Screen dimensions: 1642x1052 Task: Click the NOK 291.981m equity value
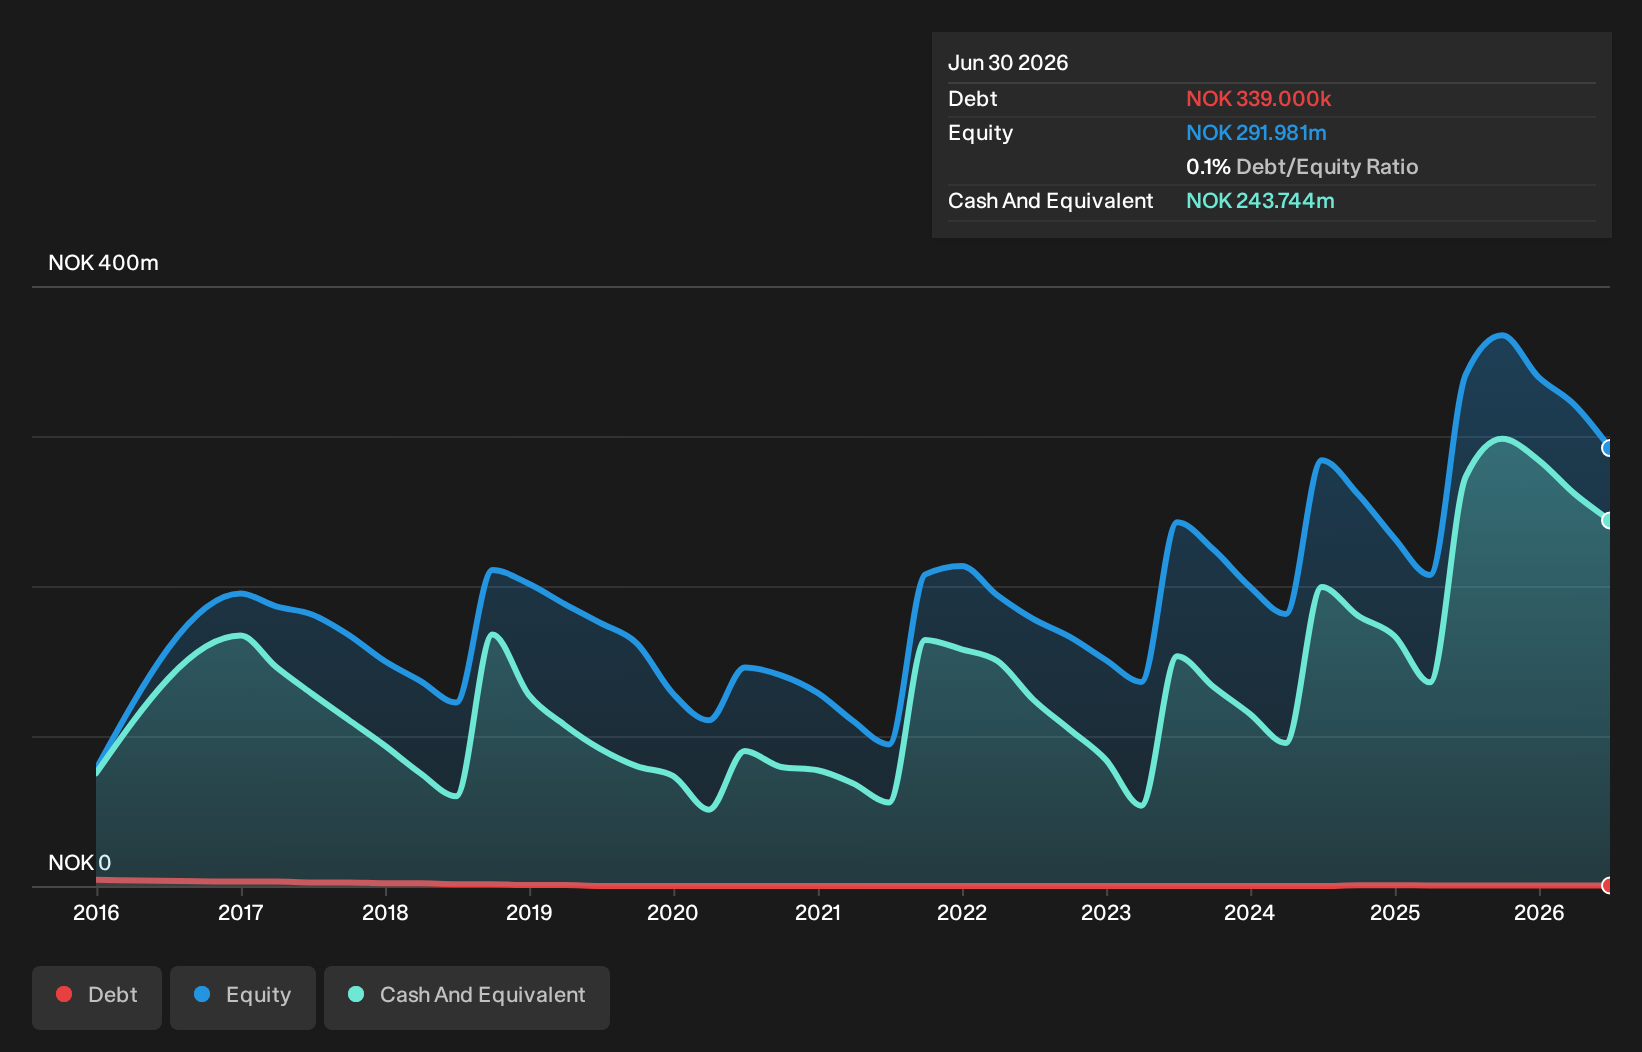pos(1256,133)
